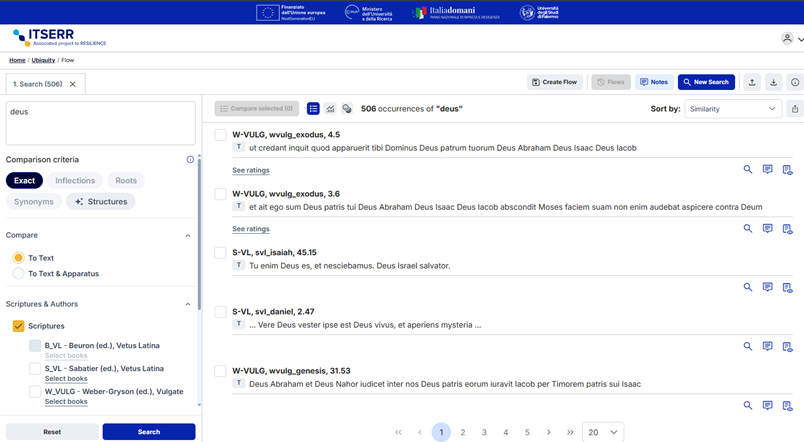Click the upload icon in top toolbar
The height and width of the screenshot is (442, 804).
tap(752, 82)
